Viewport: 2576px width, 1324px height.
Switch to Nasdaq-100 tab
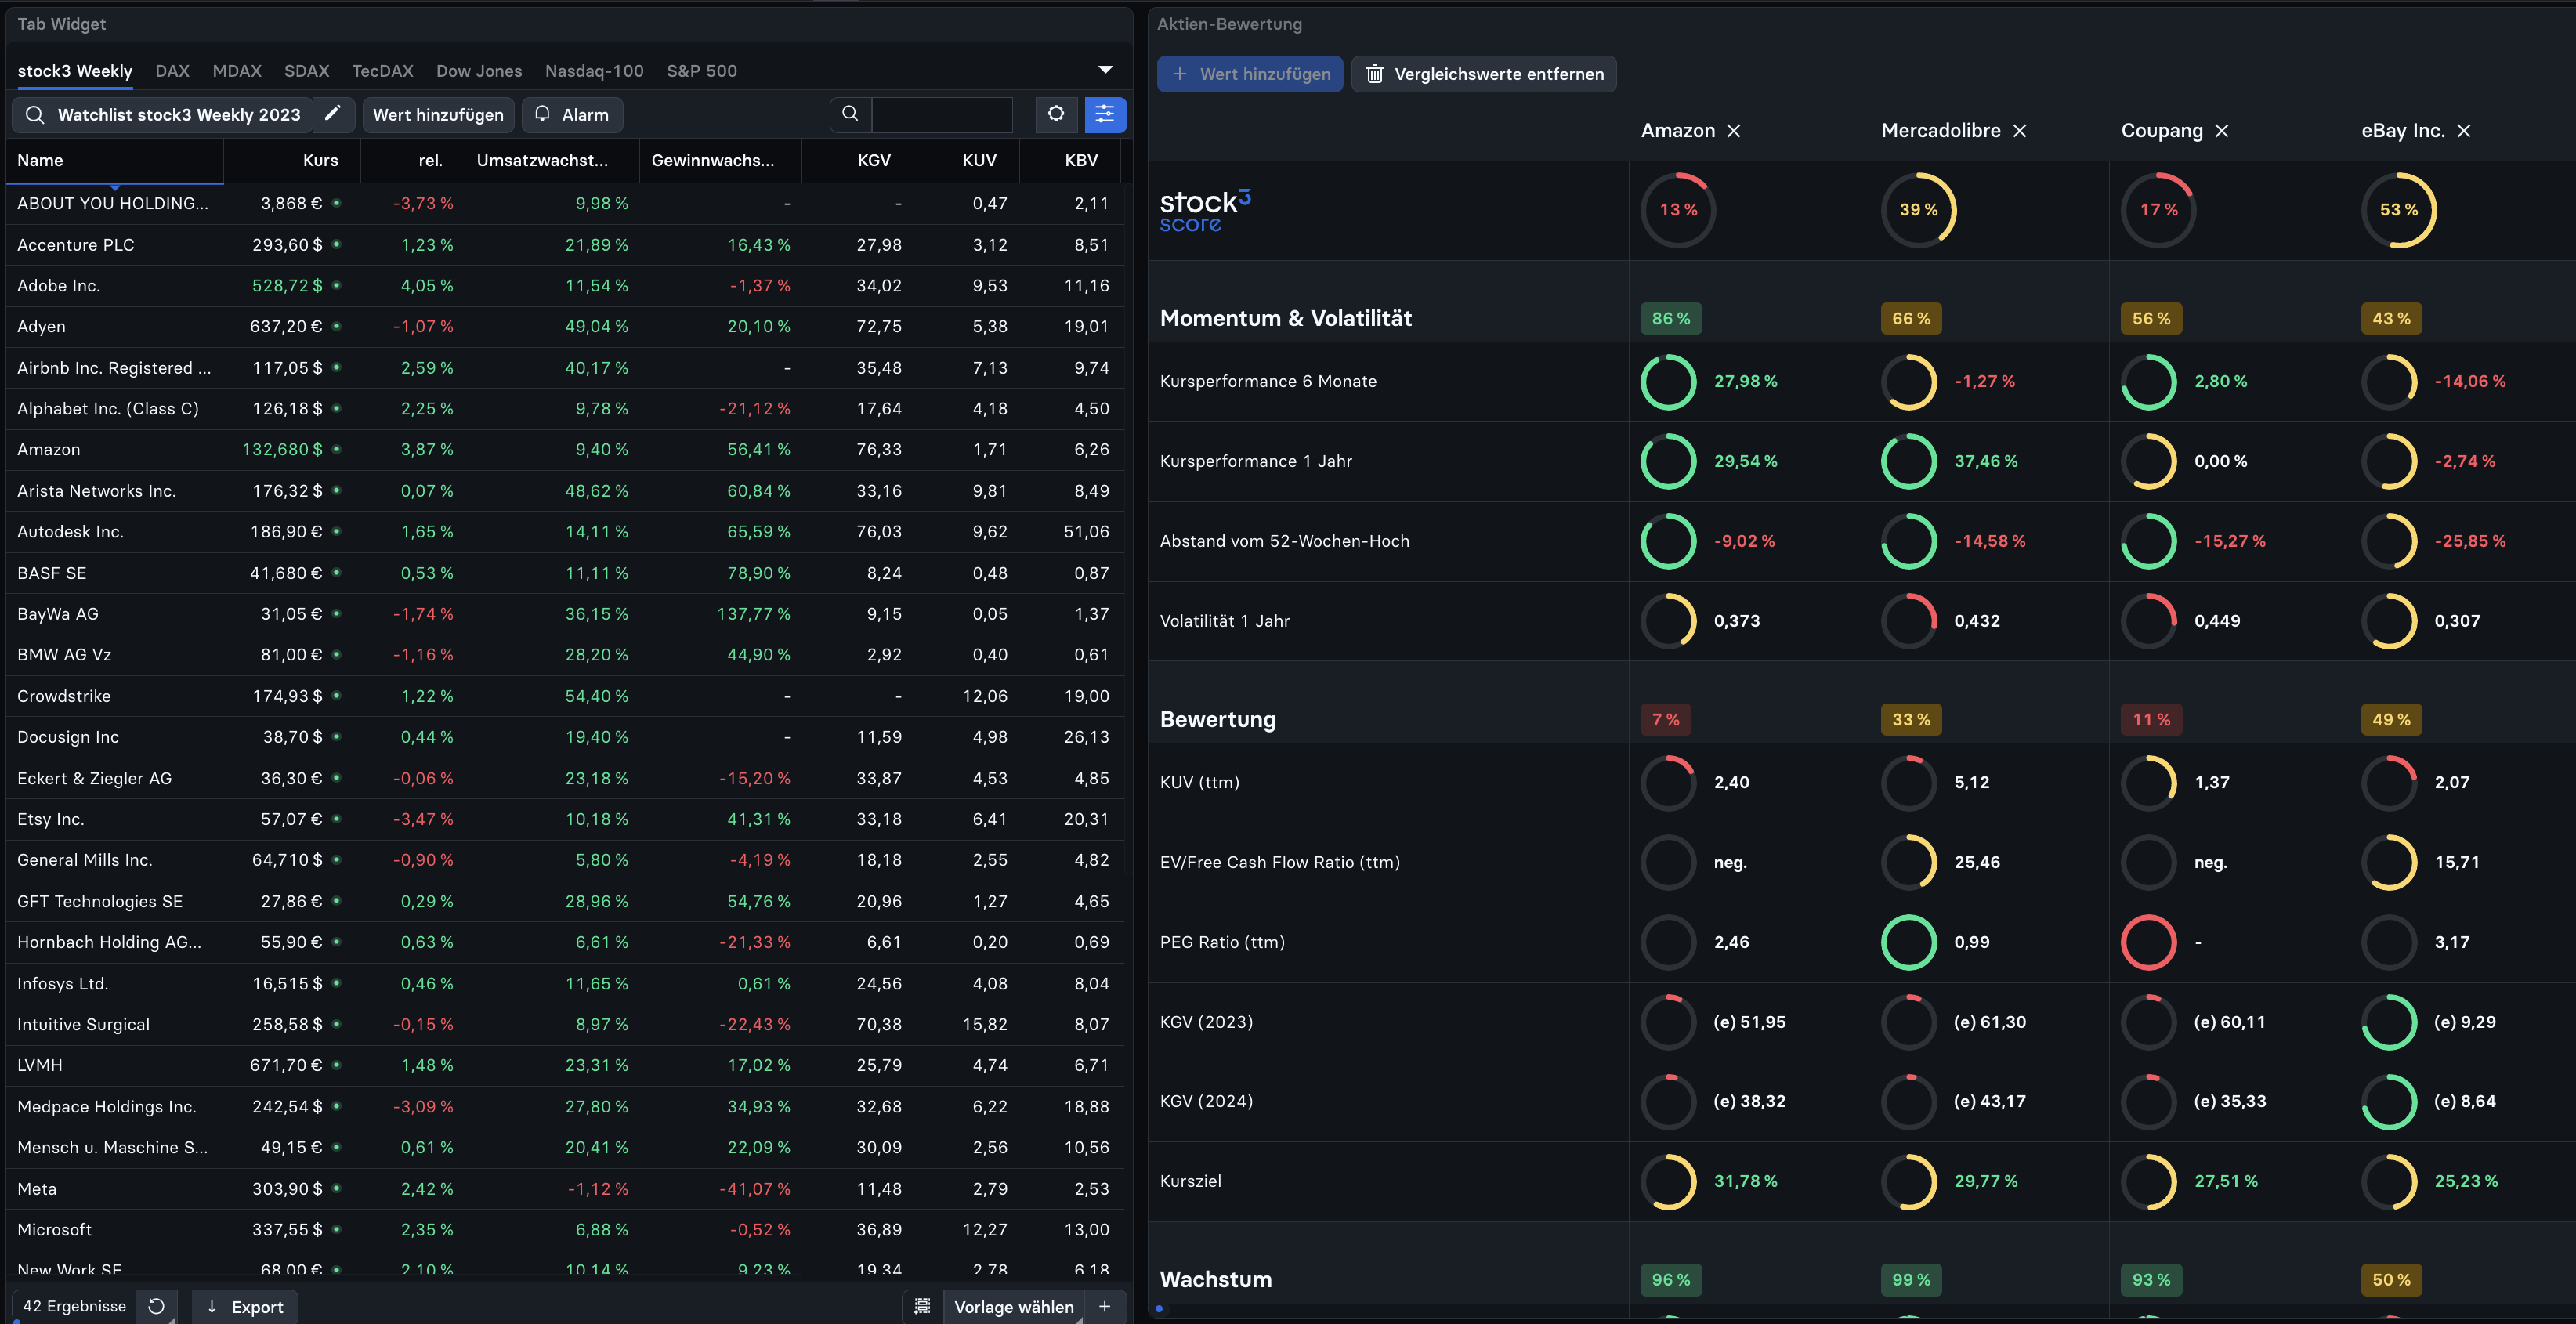pyautogui.click(x=594, y=71)
